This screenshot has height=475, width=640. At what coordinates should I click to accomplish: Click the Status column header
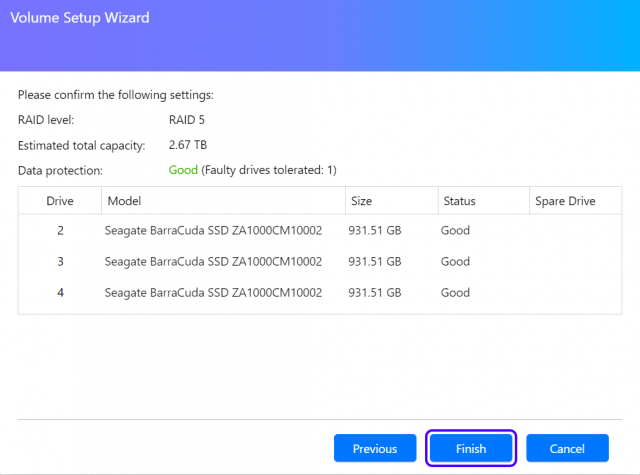click(x=458, y=201)
